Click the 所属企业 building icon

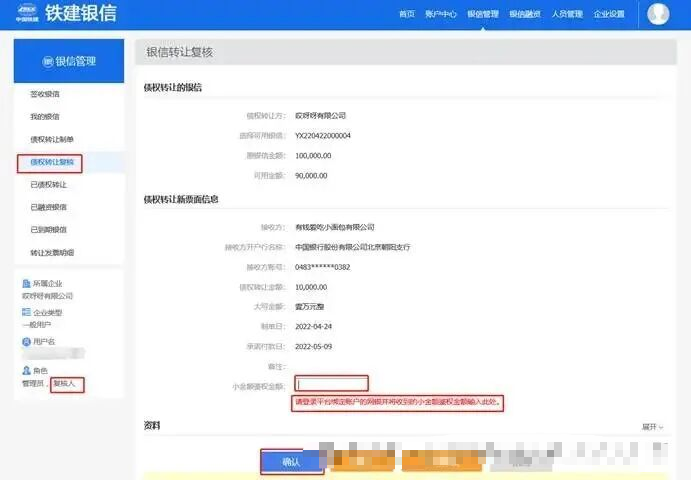pos(27,284)
